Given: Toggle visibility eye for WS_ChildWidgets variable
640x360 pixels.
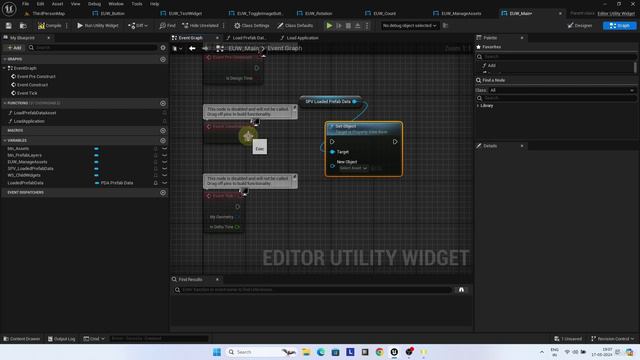Looking at the screenshot, I should click(x=164, y=176).
